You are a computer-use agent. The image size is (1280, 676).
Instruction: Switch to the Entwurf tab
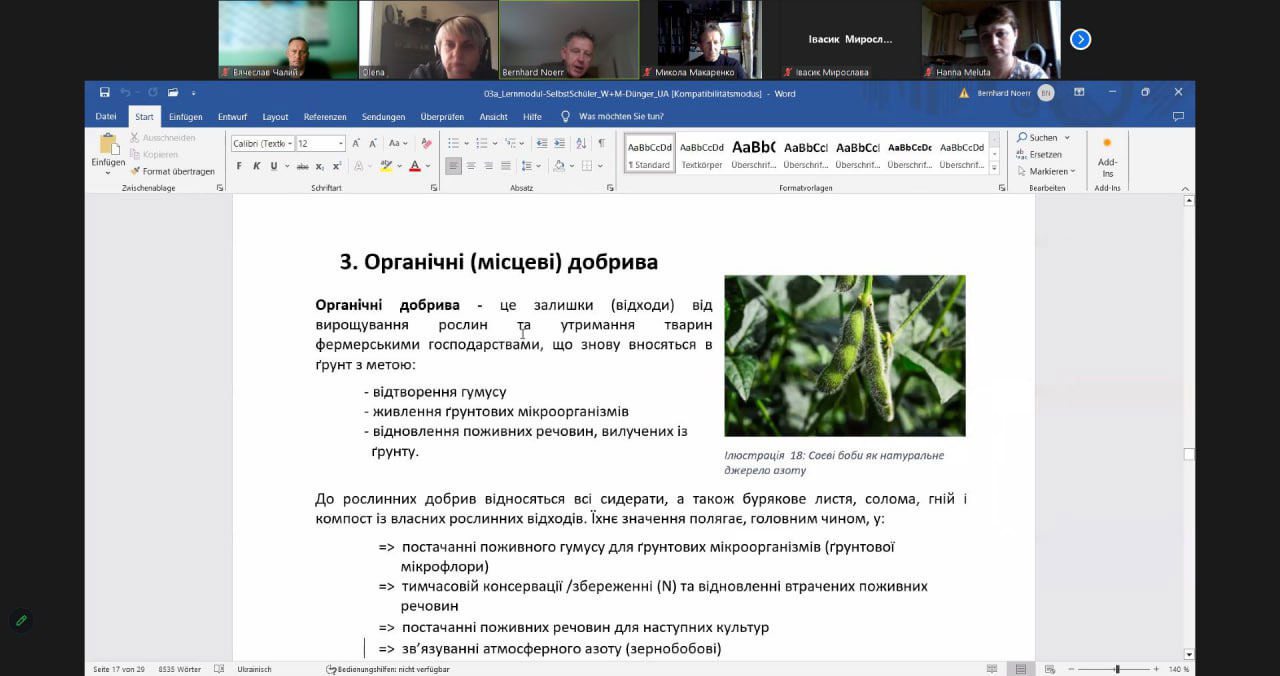click(232, 117)
